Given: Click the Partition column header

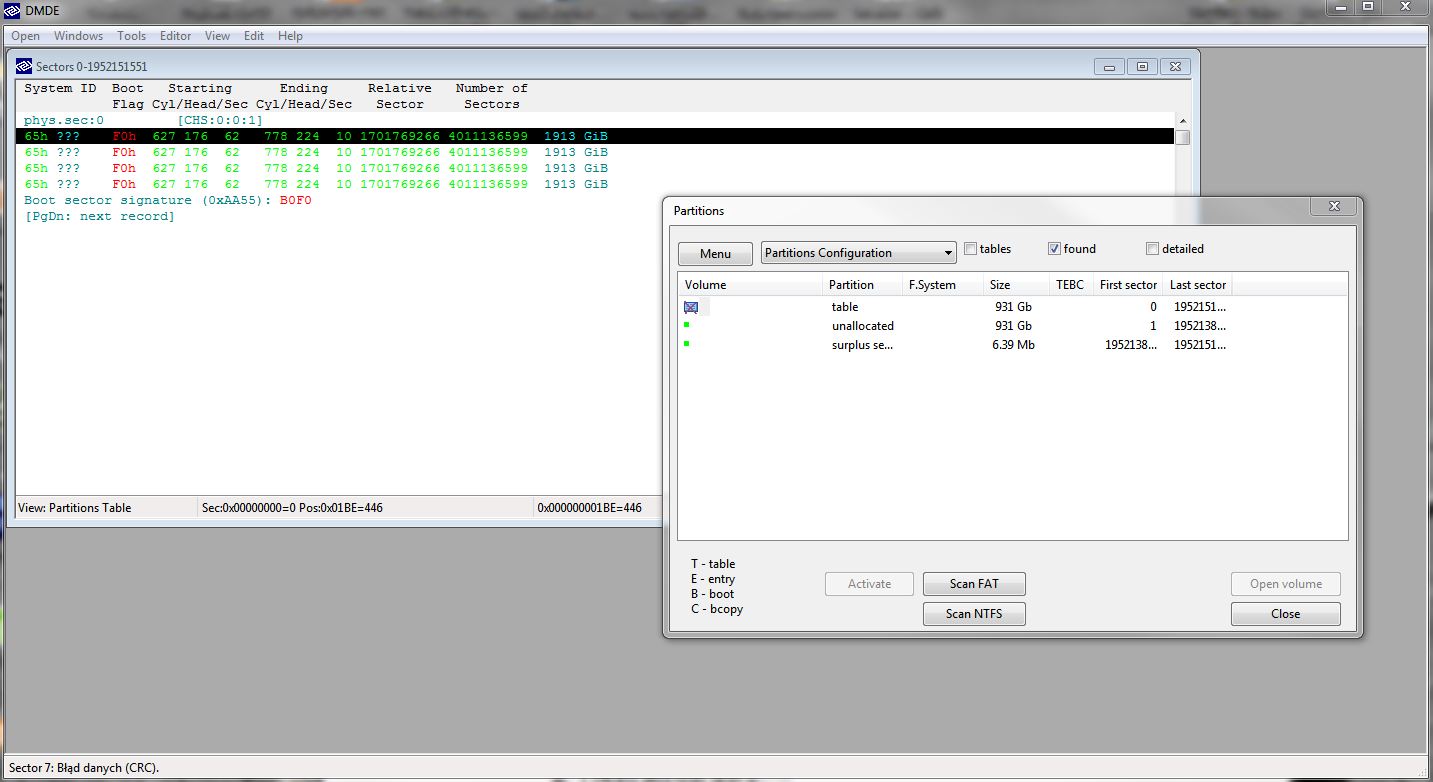Looking at the screenshot, I should coord(862,285).
